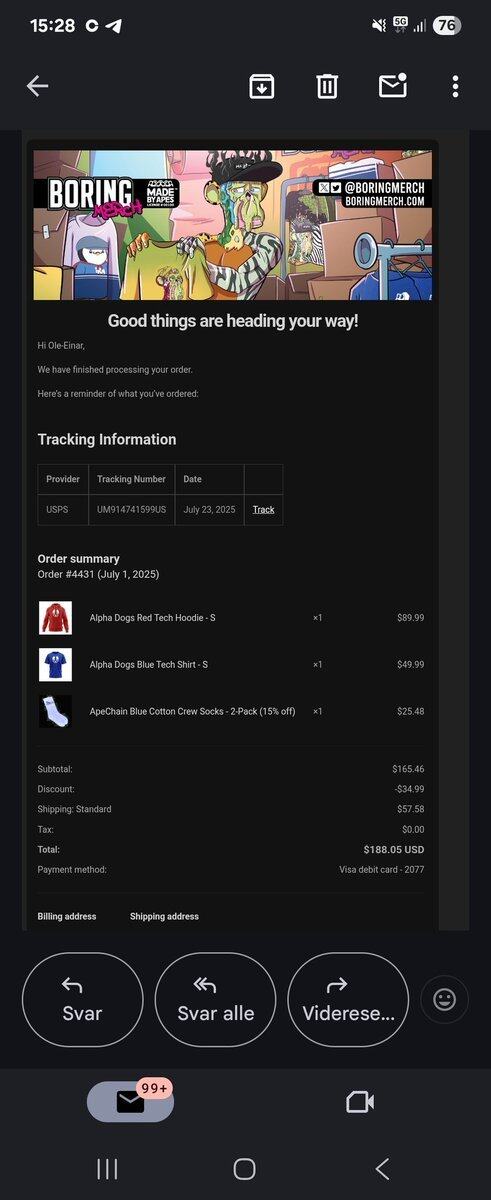Tap the back arrow to leave email
The image size is (491, 1200).
[x=37, y=86]
